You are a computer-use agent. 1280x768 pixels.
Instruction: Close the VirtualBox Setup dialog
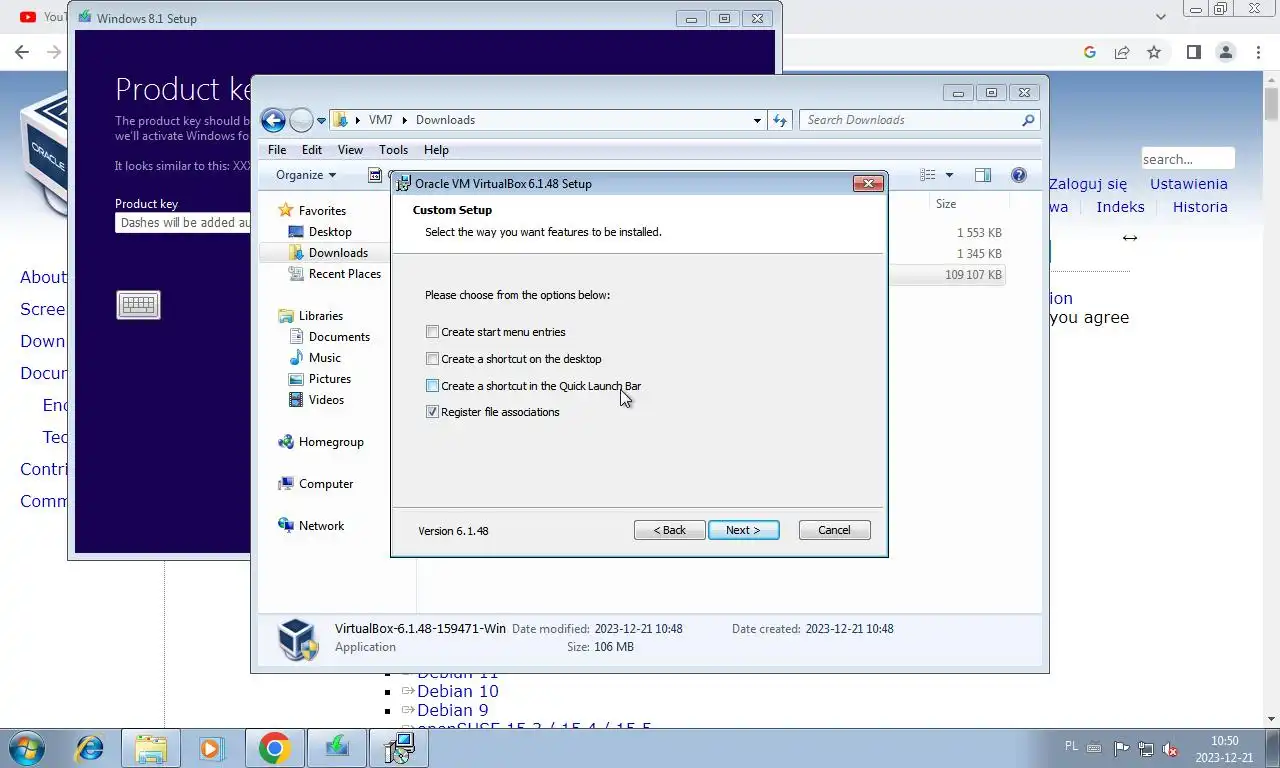pyautogui.click(x=868, y=183)
